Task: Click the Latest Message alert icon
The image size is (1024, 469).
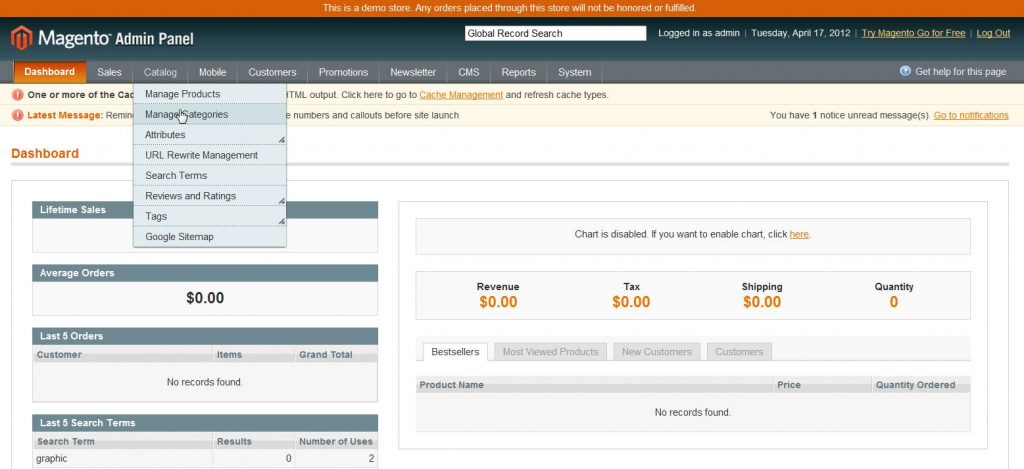Action: tap(18, 115)
